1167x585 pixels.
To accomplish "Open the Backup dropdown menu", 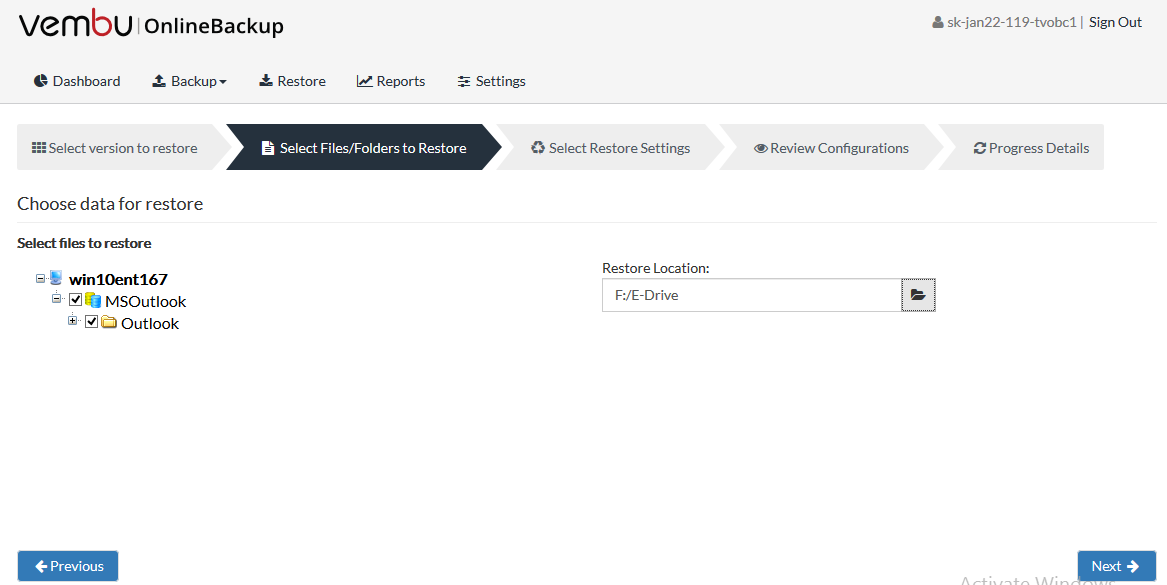I will [190, 81].
